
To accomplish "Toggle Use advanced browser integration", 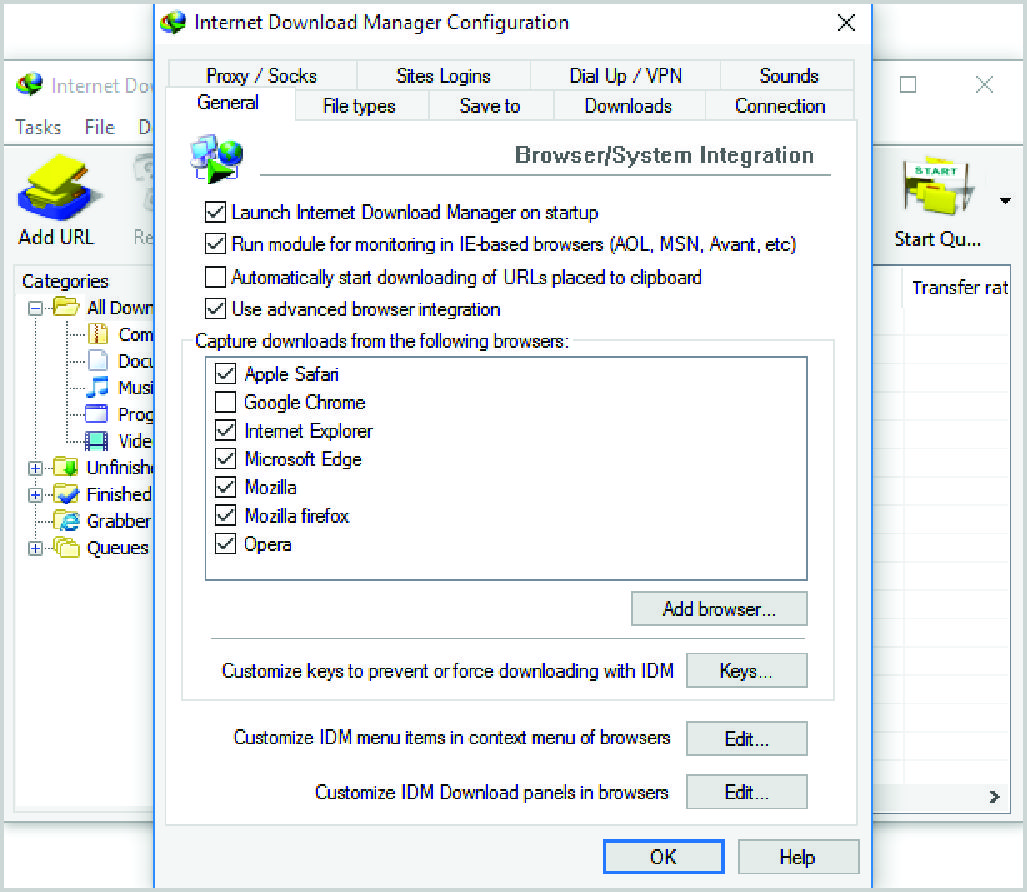I will 215,308.
